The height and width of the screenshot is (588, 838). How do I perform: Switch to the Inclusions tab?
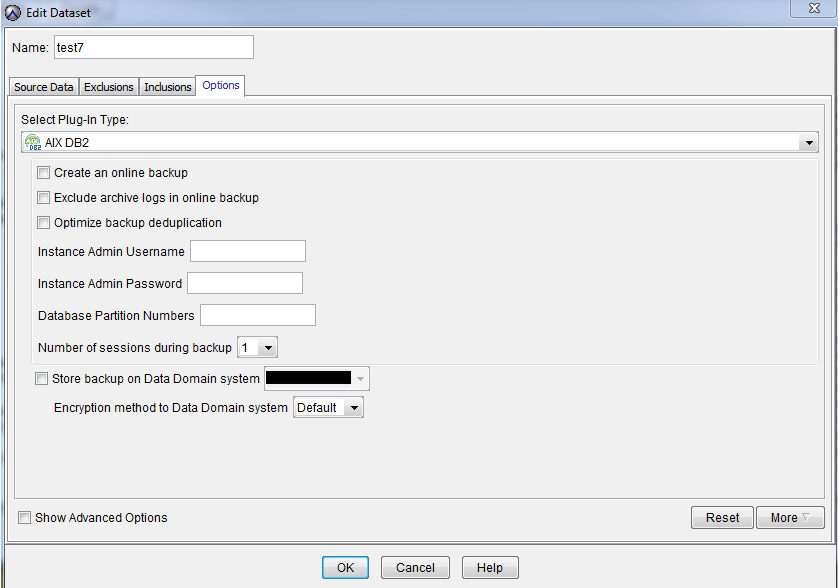[167, 87]
